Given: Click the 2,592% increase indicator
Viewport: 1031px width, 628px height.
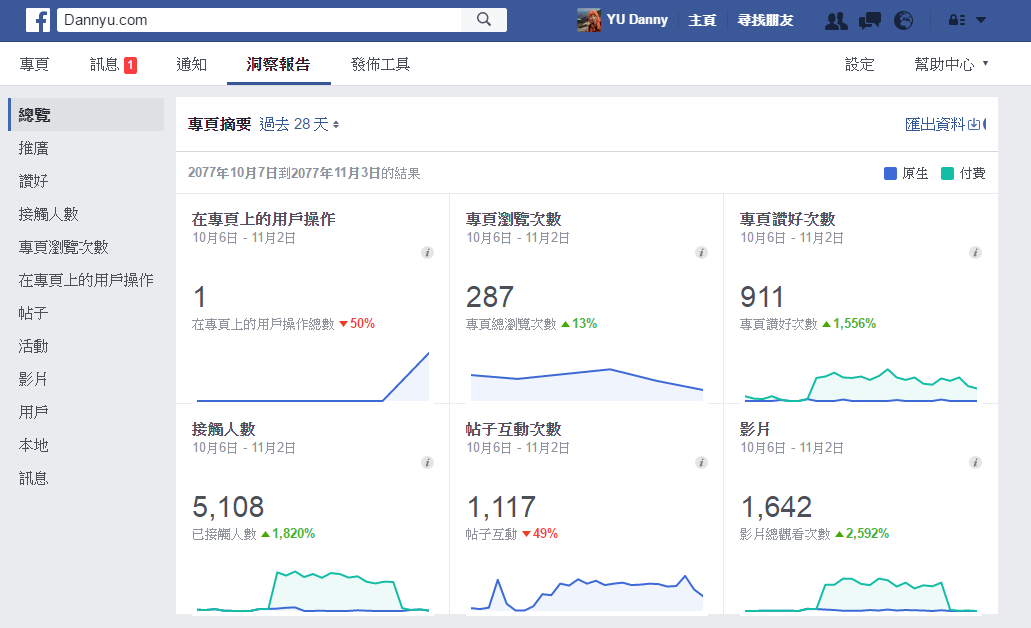Looking at the screenshot, I should [862, 534].
